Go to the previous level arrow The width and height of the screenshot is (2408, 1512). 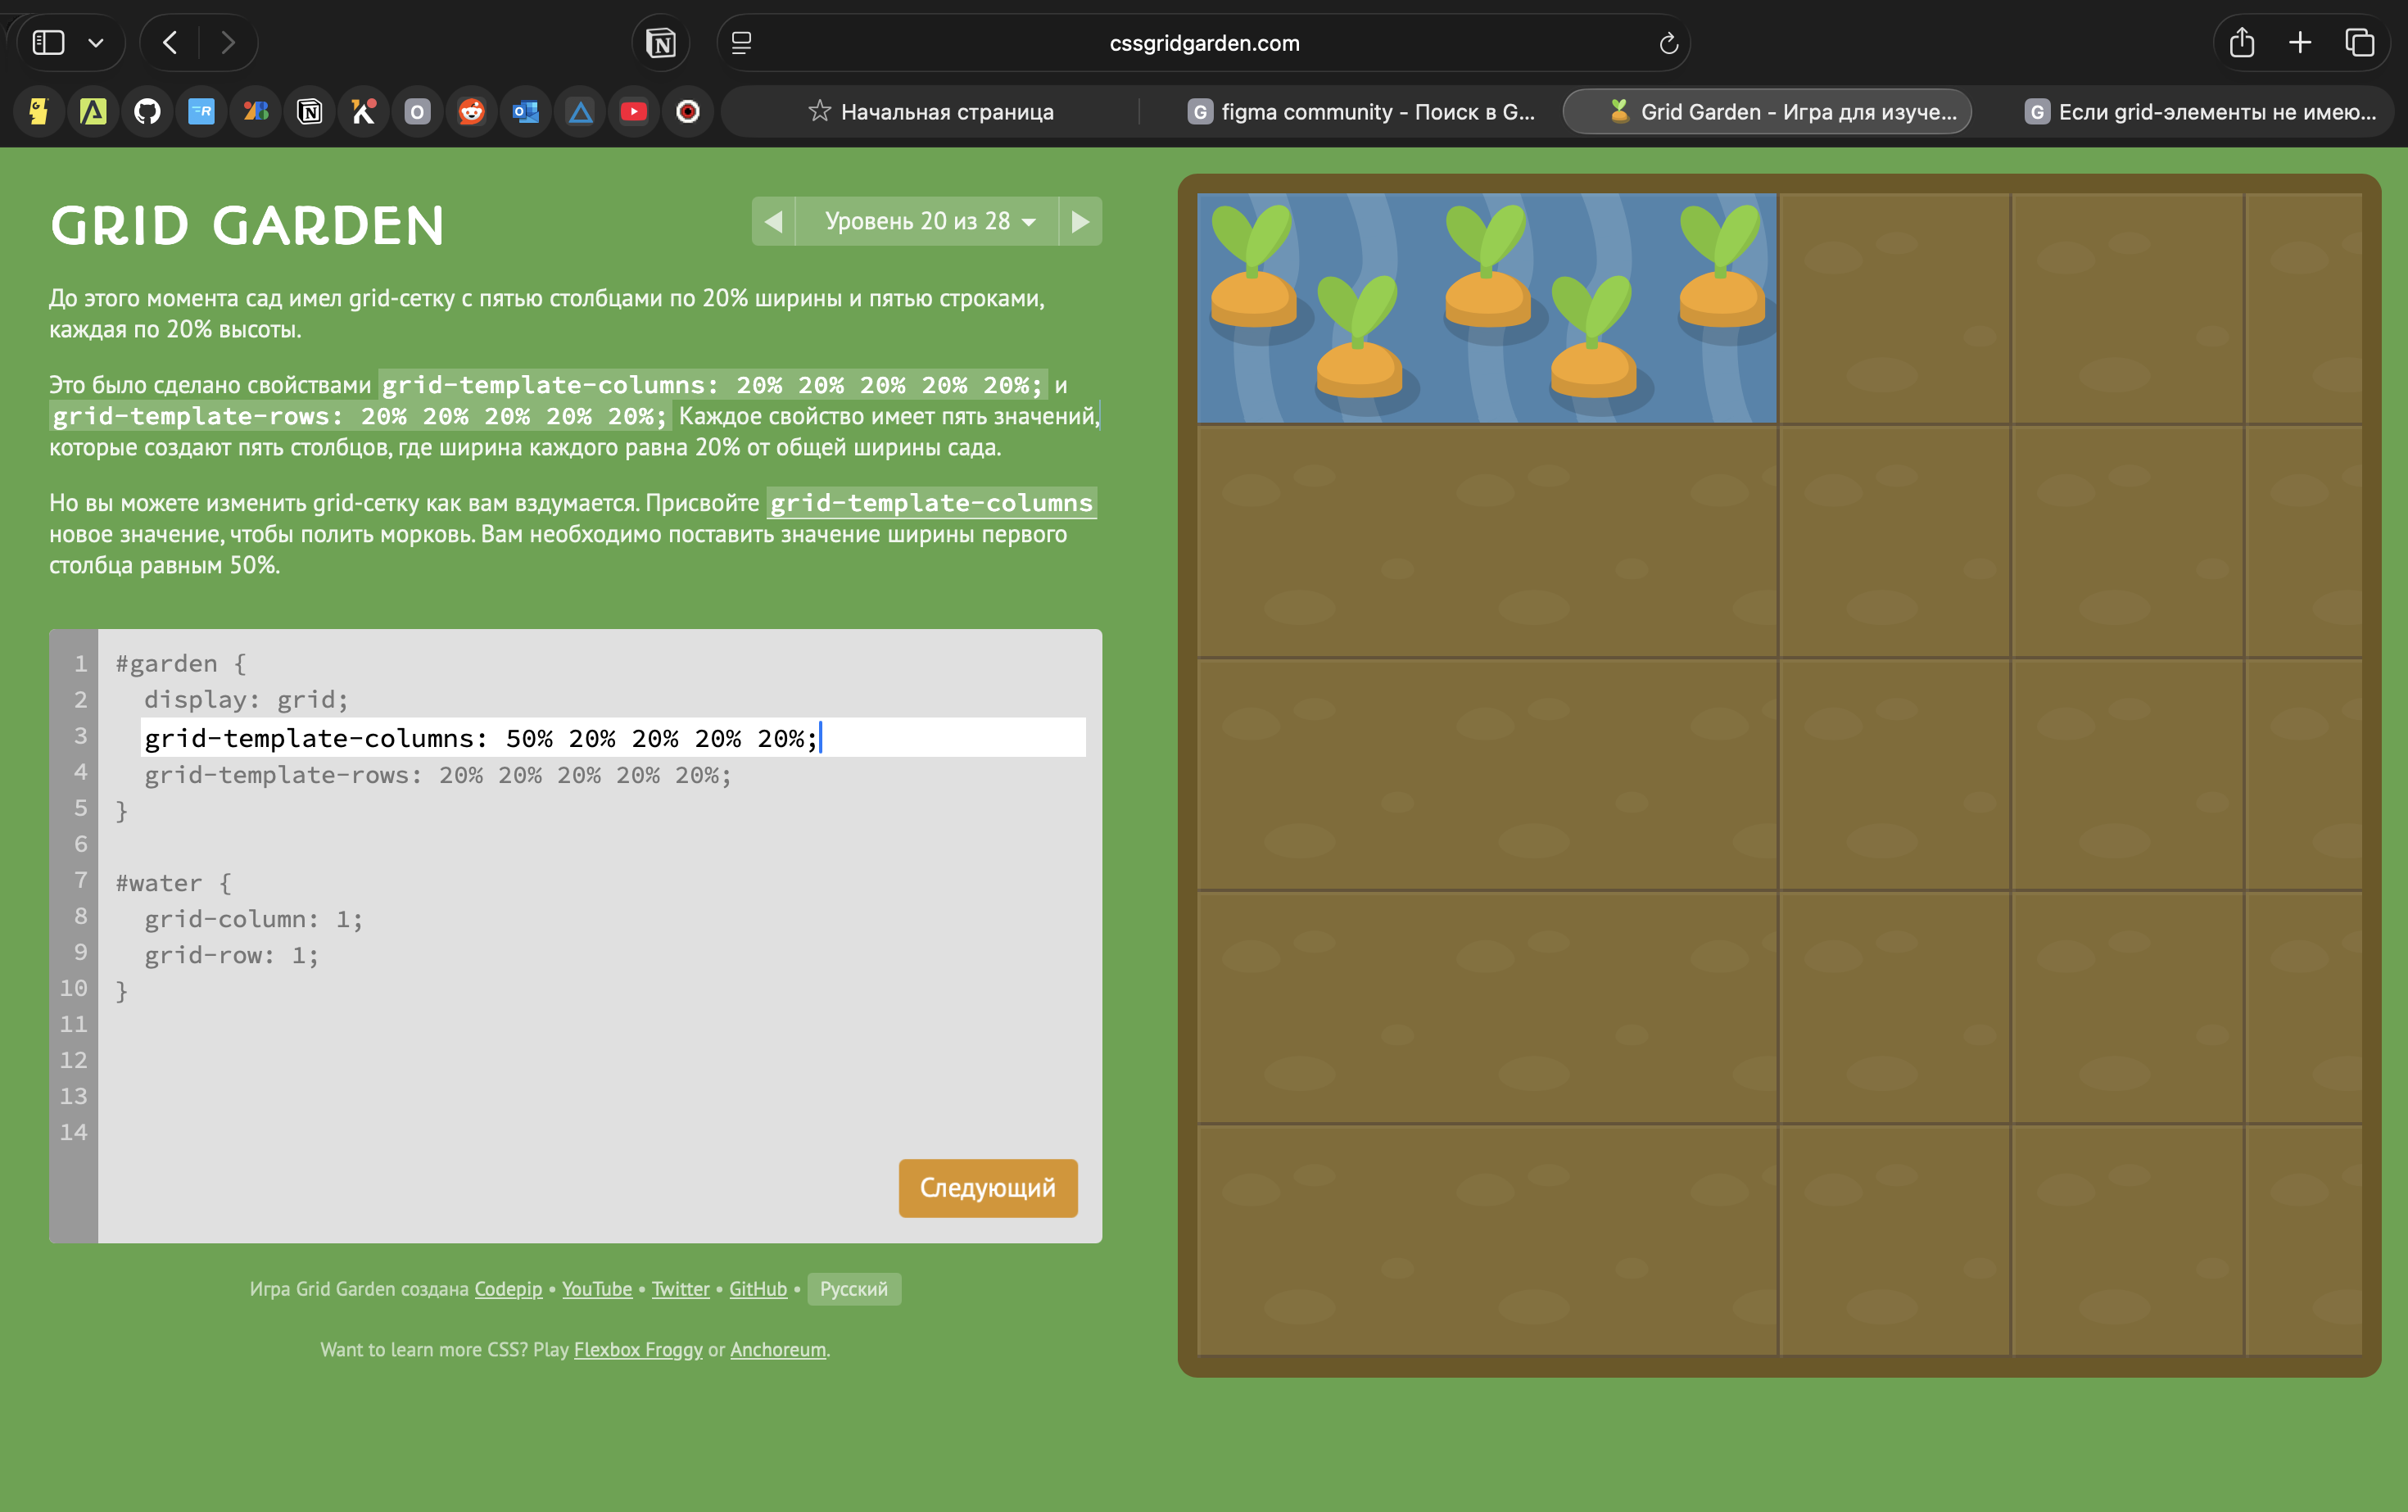coord(773,221)
